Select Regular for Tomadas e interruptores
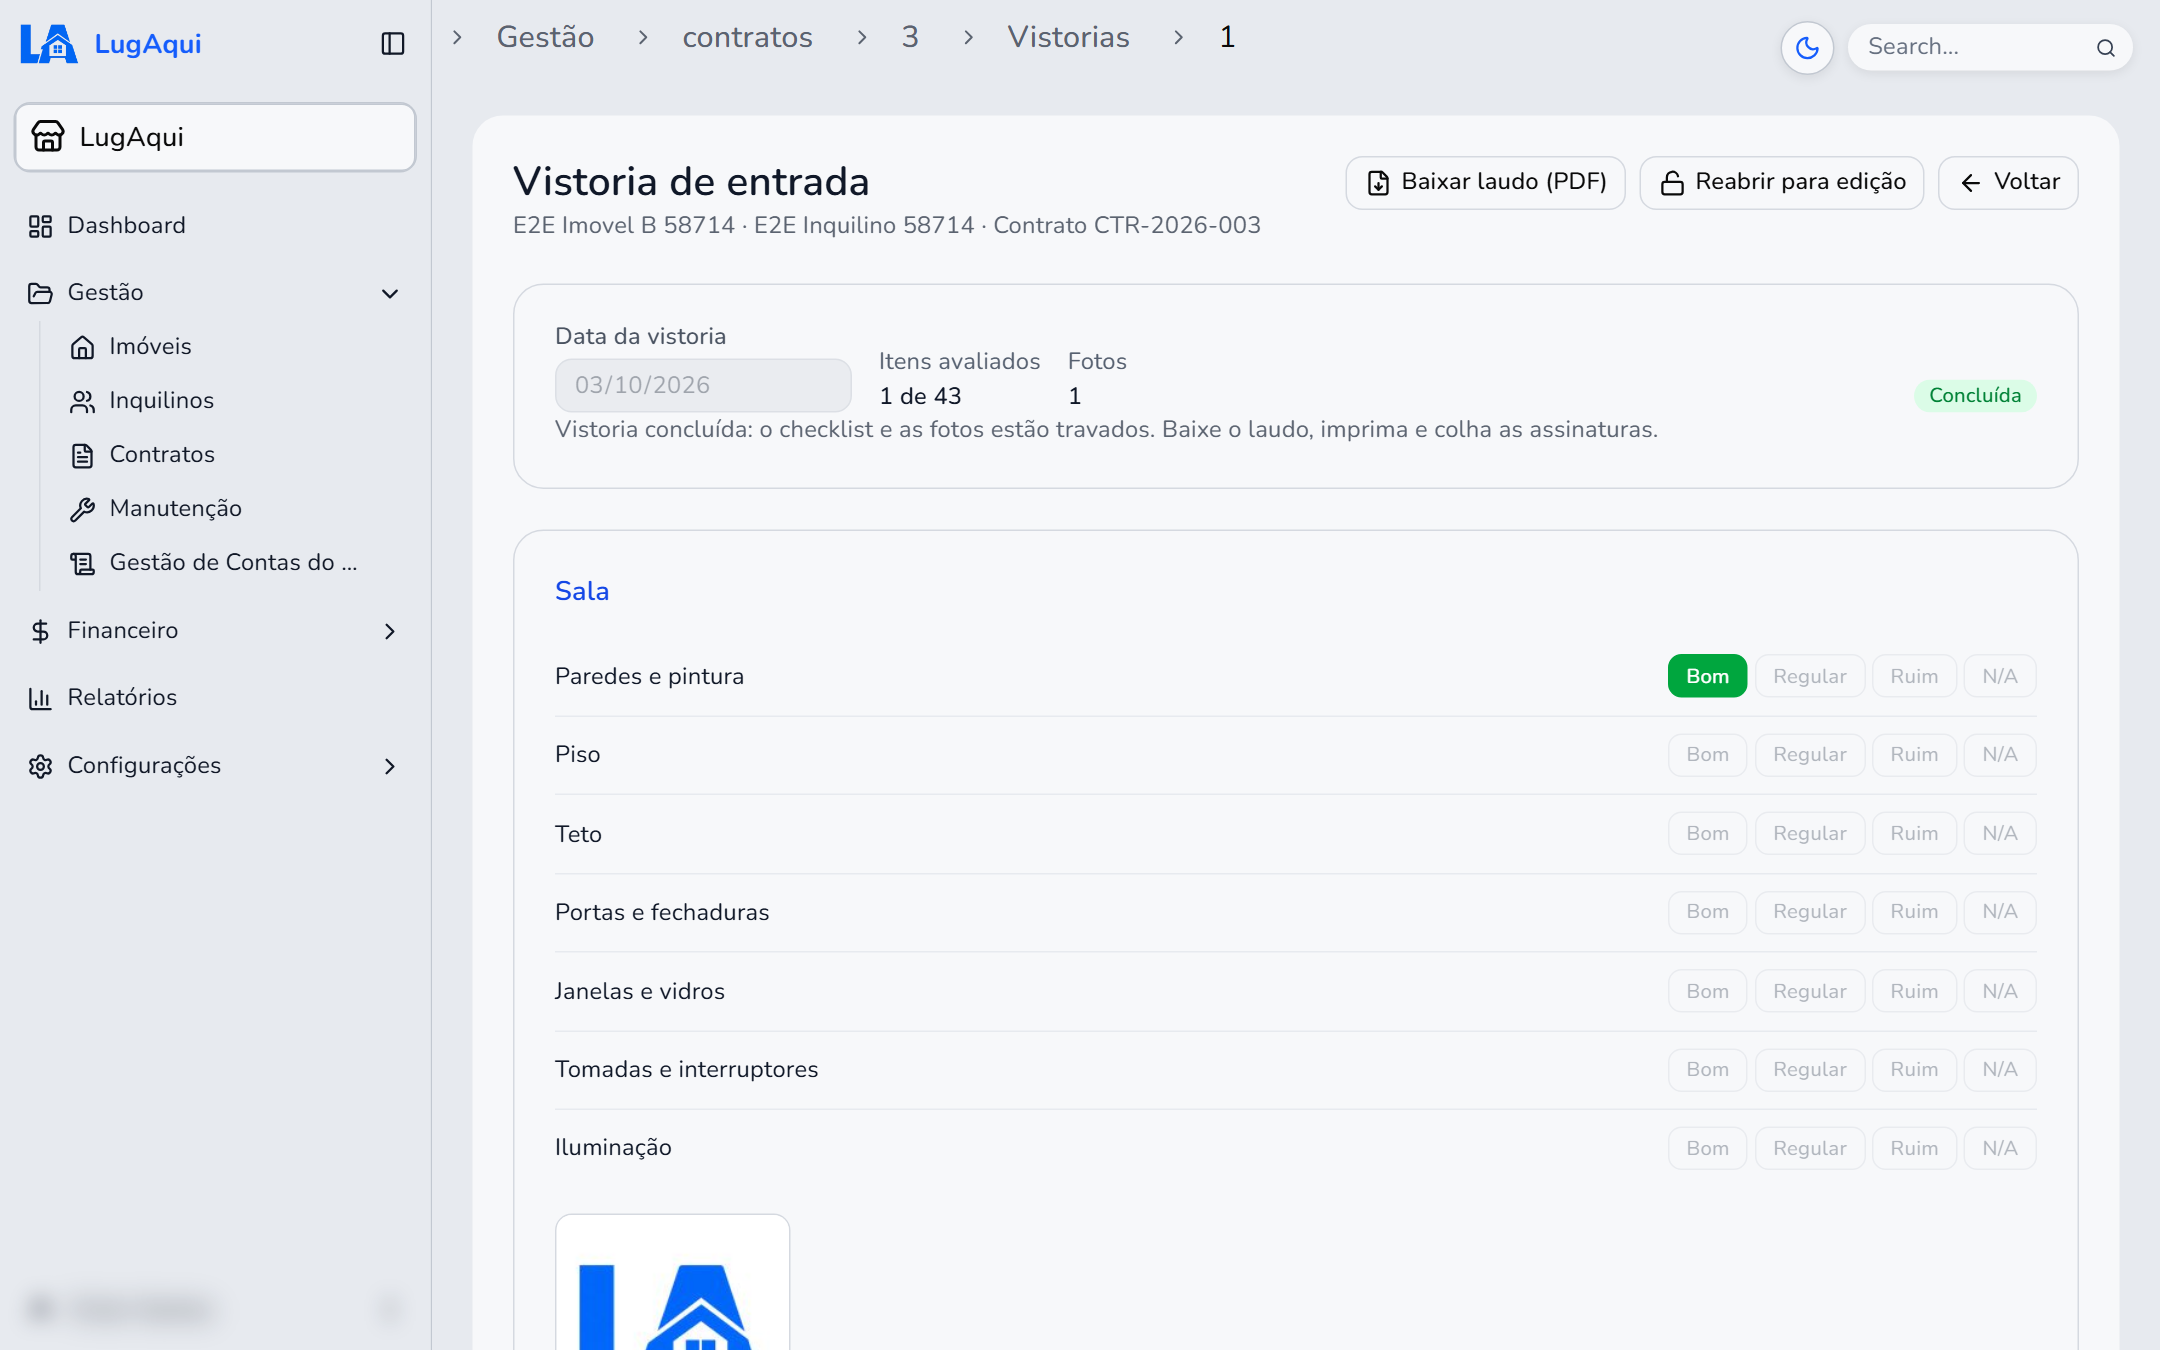Viewport: 2160px width, 1350px height. (1809, 1069)
